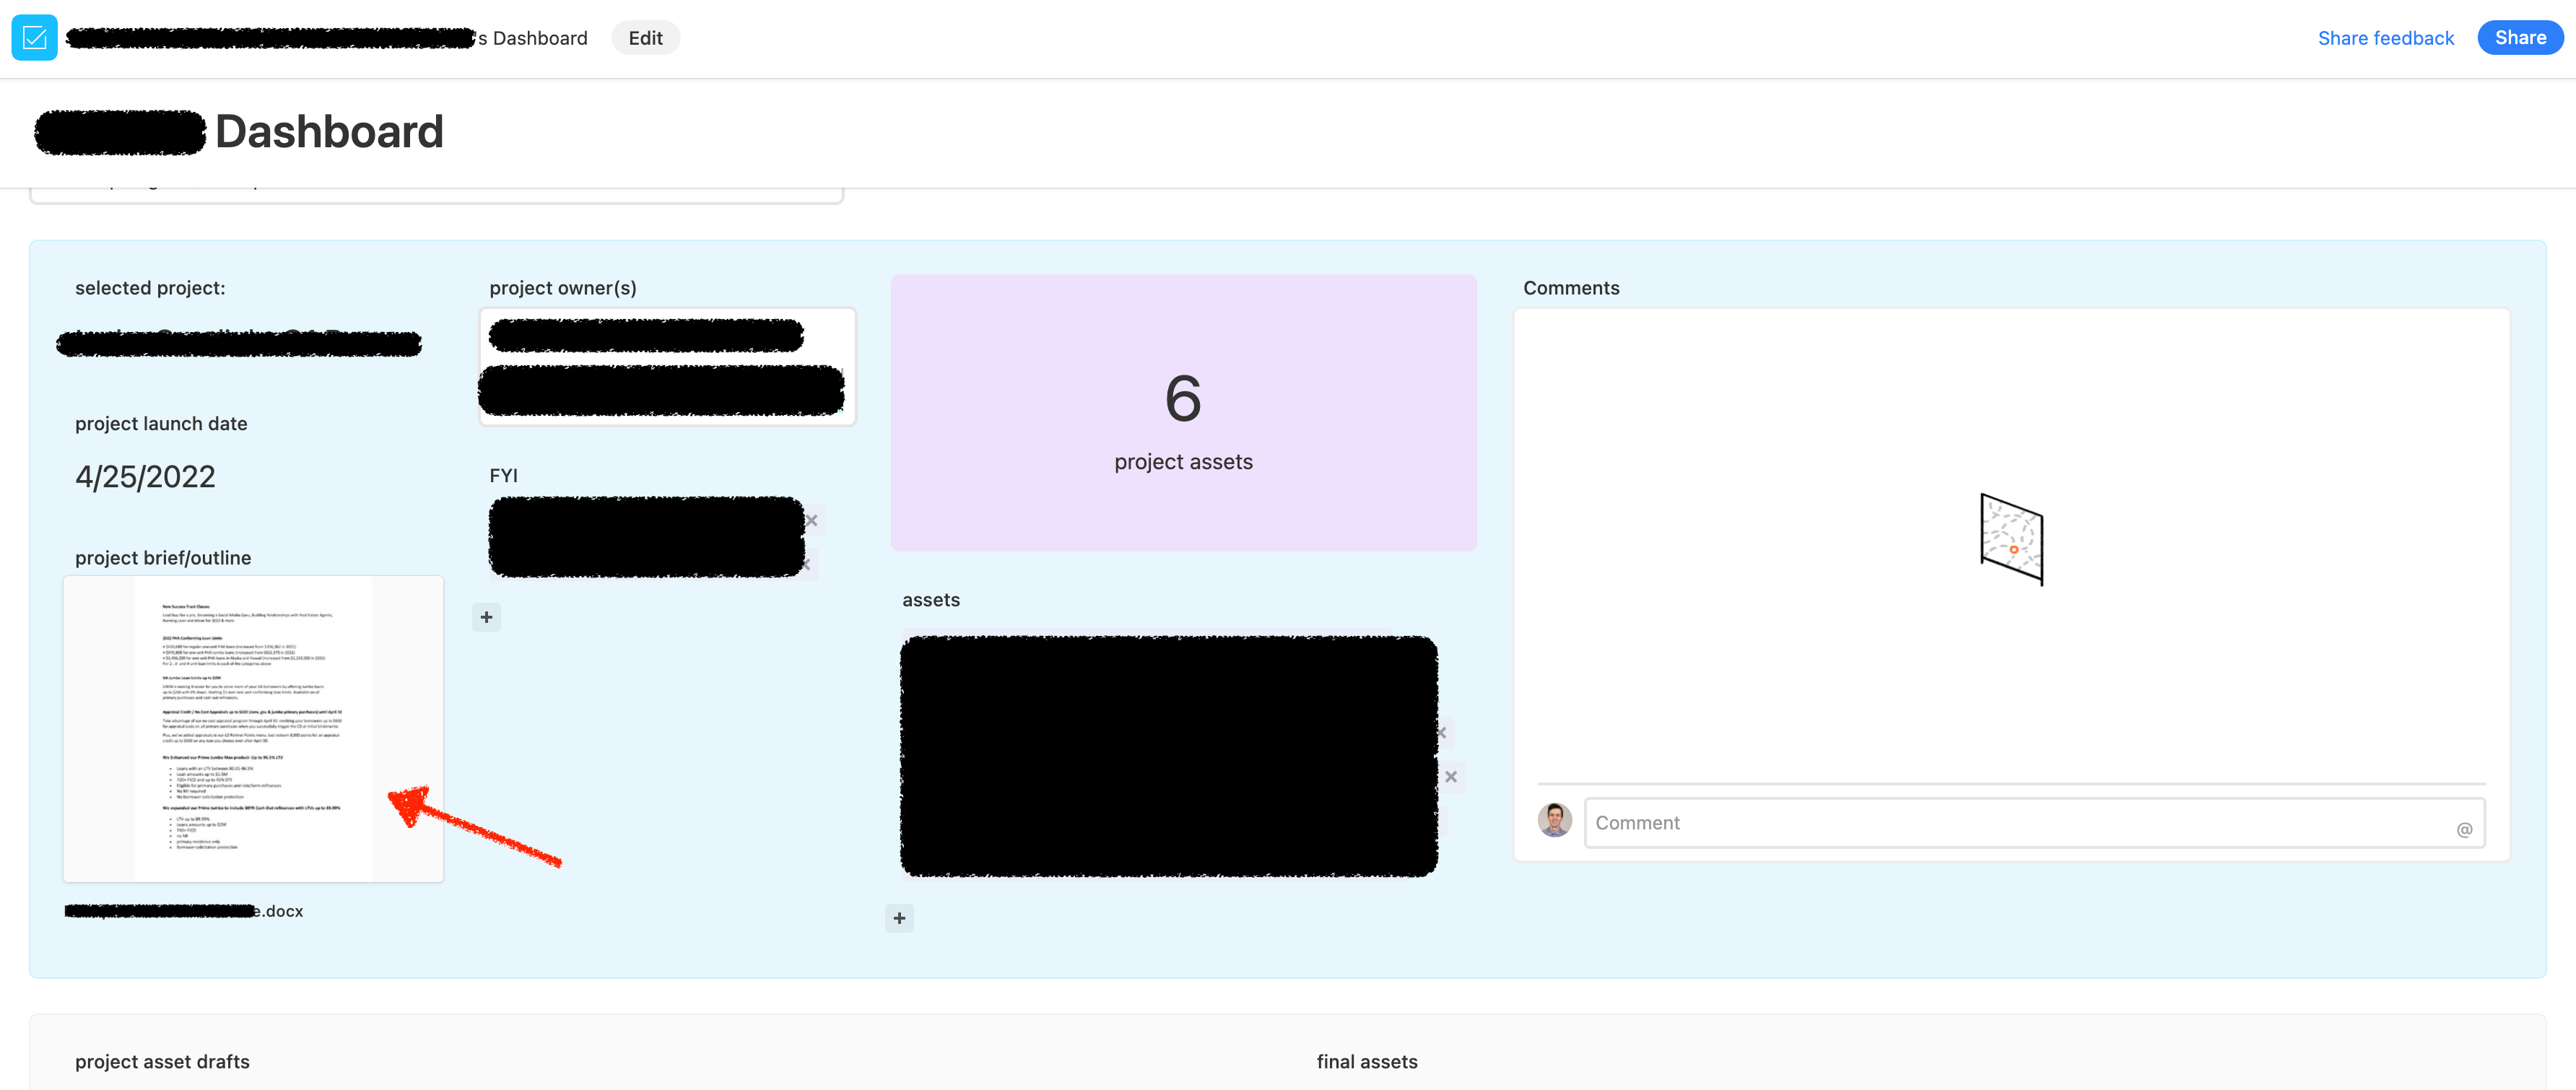The width and height of the screenshot is (2576, 1090).
Task: Click the 'project brief/outline' label
Action: (163, 558)
